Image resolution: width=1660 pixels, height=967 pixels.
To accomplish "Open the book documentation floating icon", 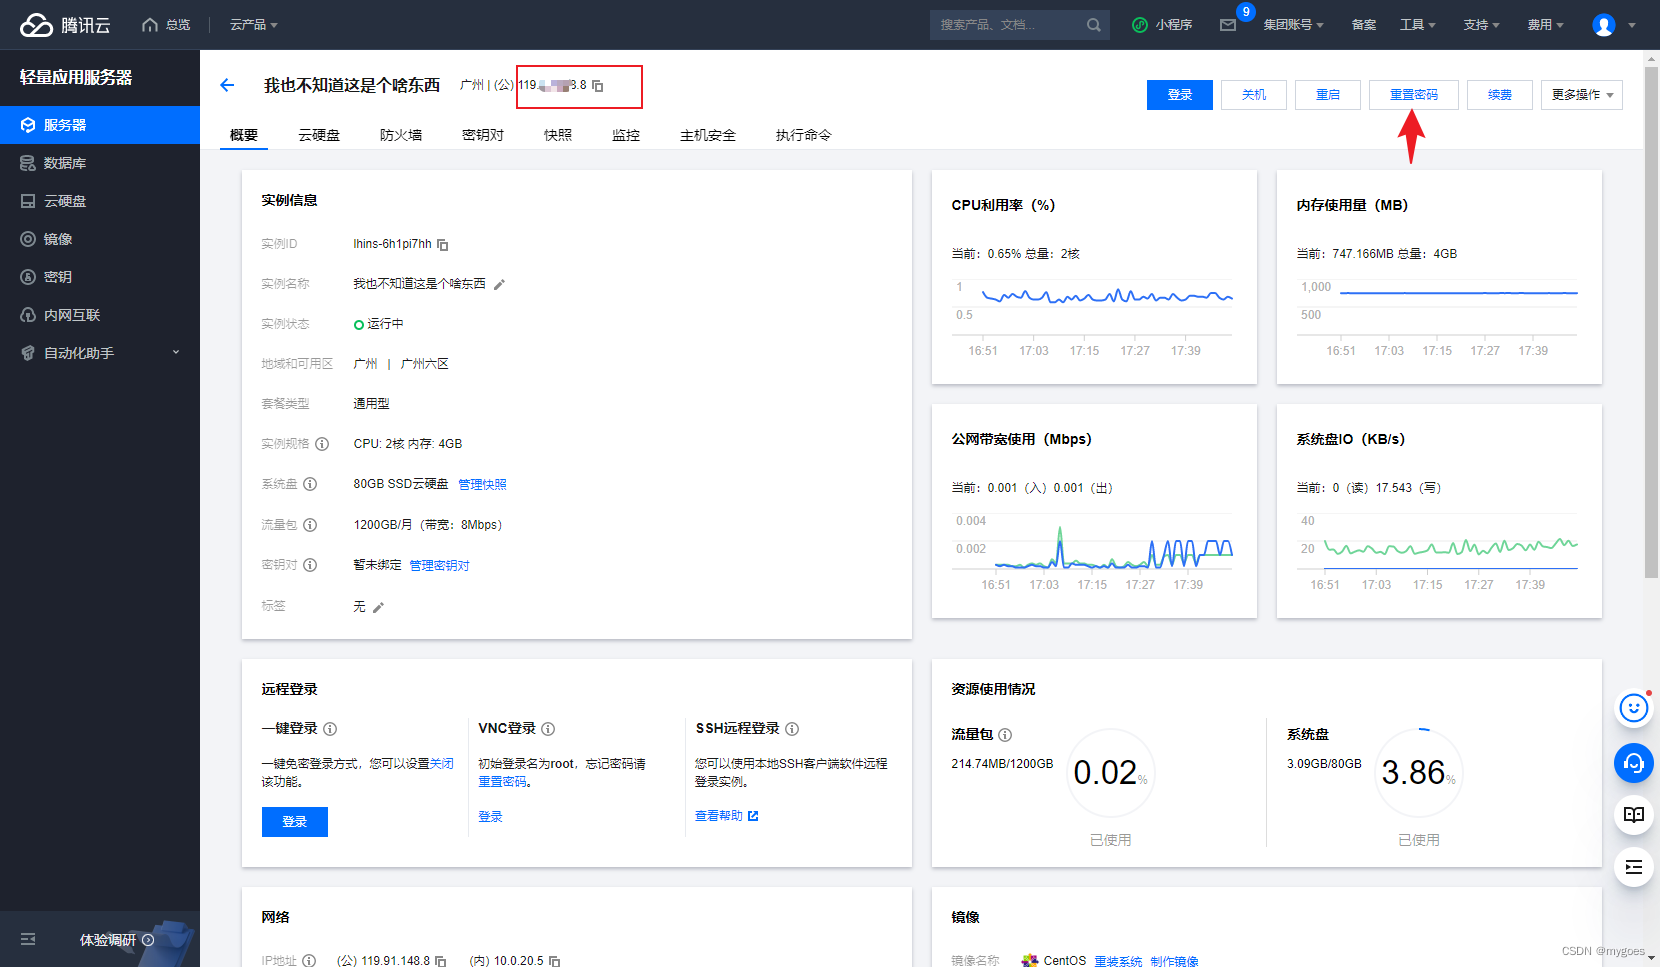I will (1634, 815).
